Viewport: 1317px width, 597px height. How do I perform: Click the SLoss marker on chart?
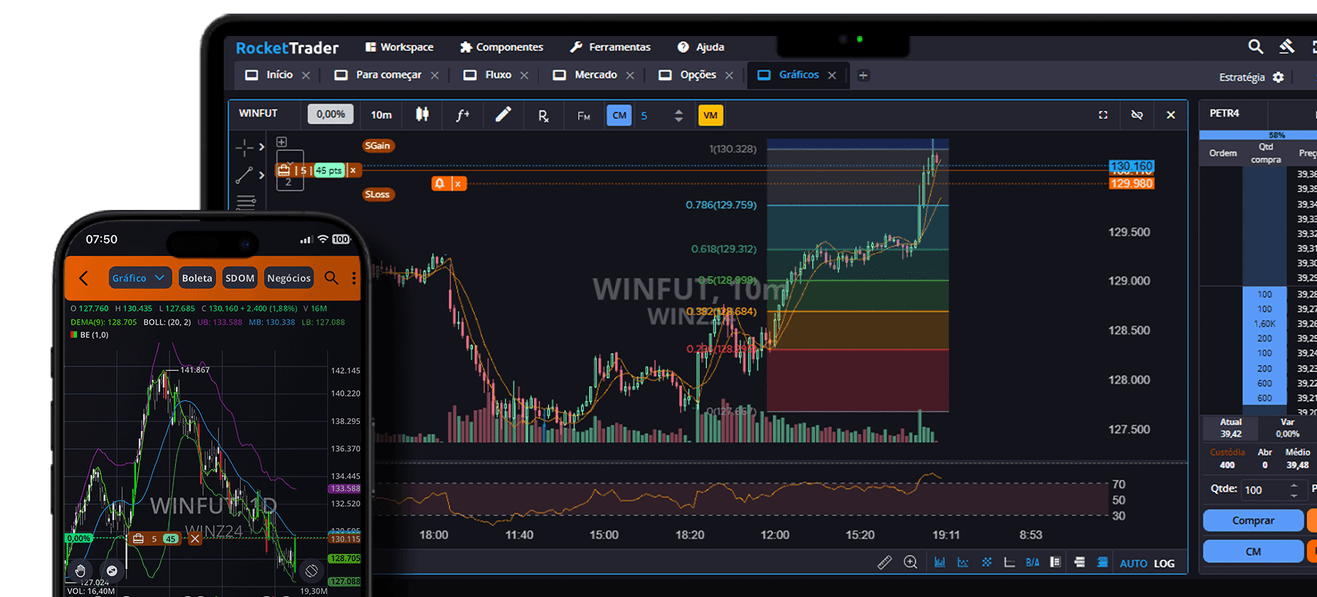378,195
